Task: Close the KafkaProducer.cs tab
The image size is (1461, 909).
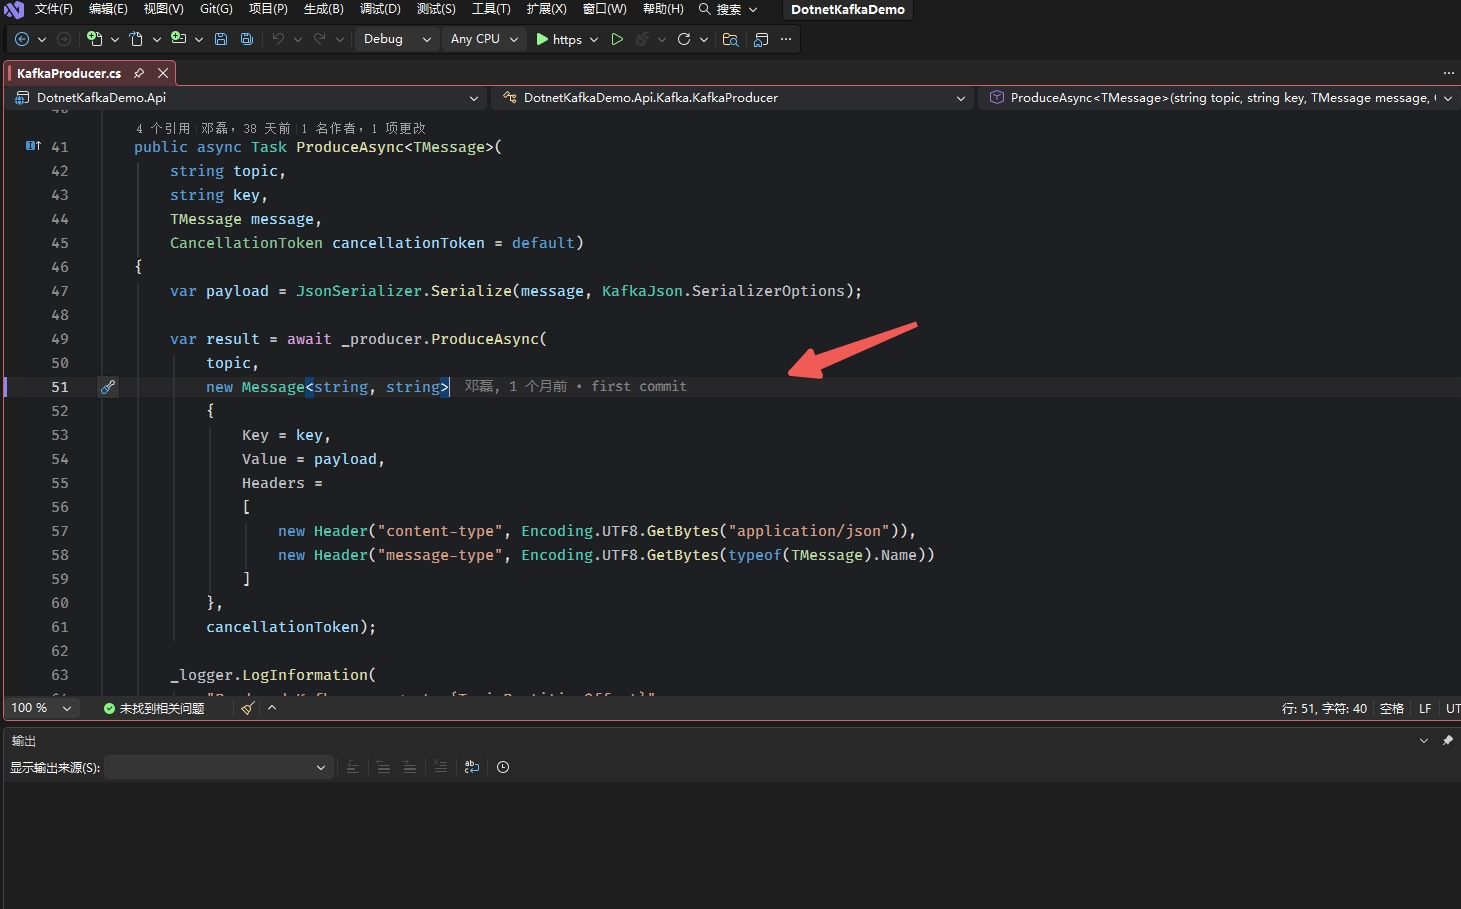Action: pos(163,73)
